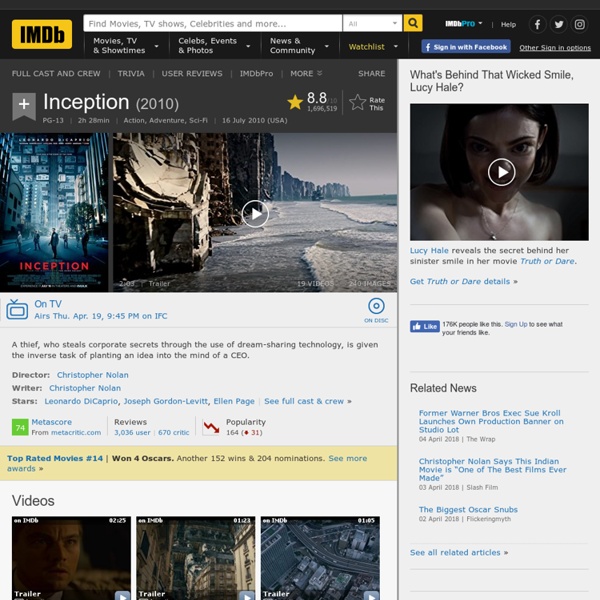Image resolution: width=600 pixels, height=600 pixels.
Task: Open Full Cast and Crew tab
Action: coord(56,73)
